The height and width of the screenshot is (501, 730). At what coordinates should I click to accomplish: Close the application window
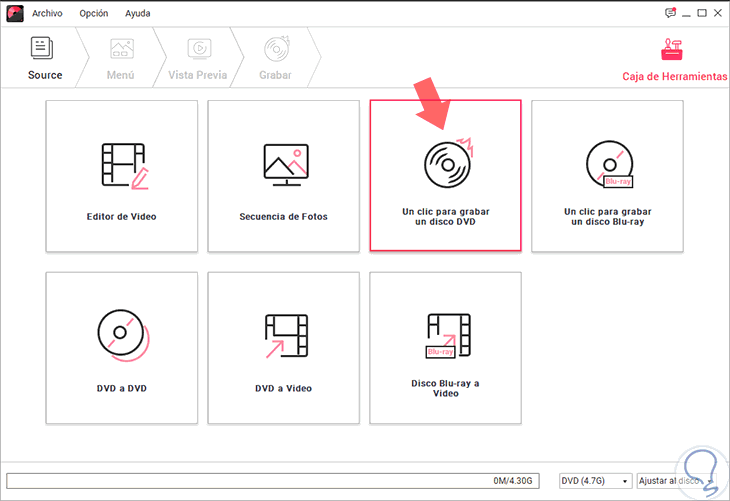[718, 13]
